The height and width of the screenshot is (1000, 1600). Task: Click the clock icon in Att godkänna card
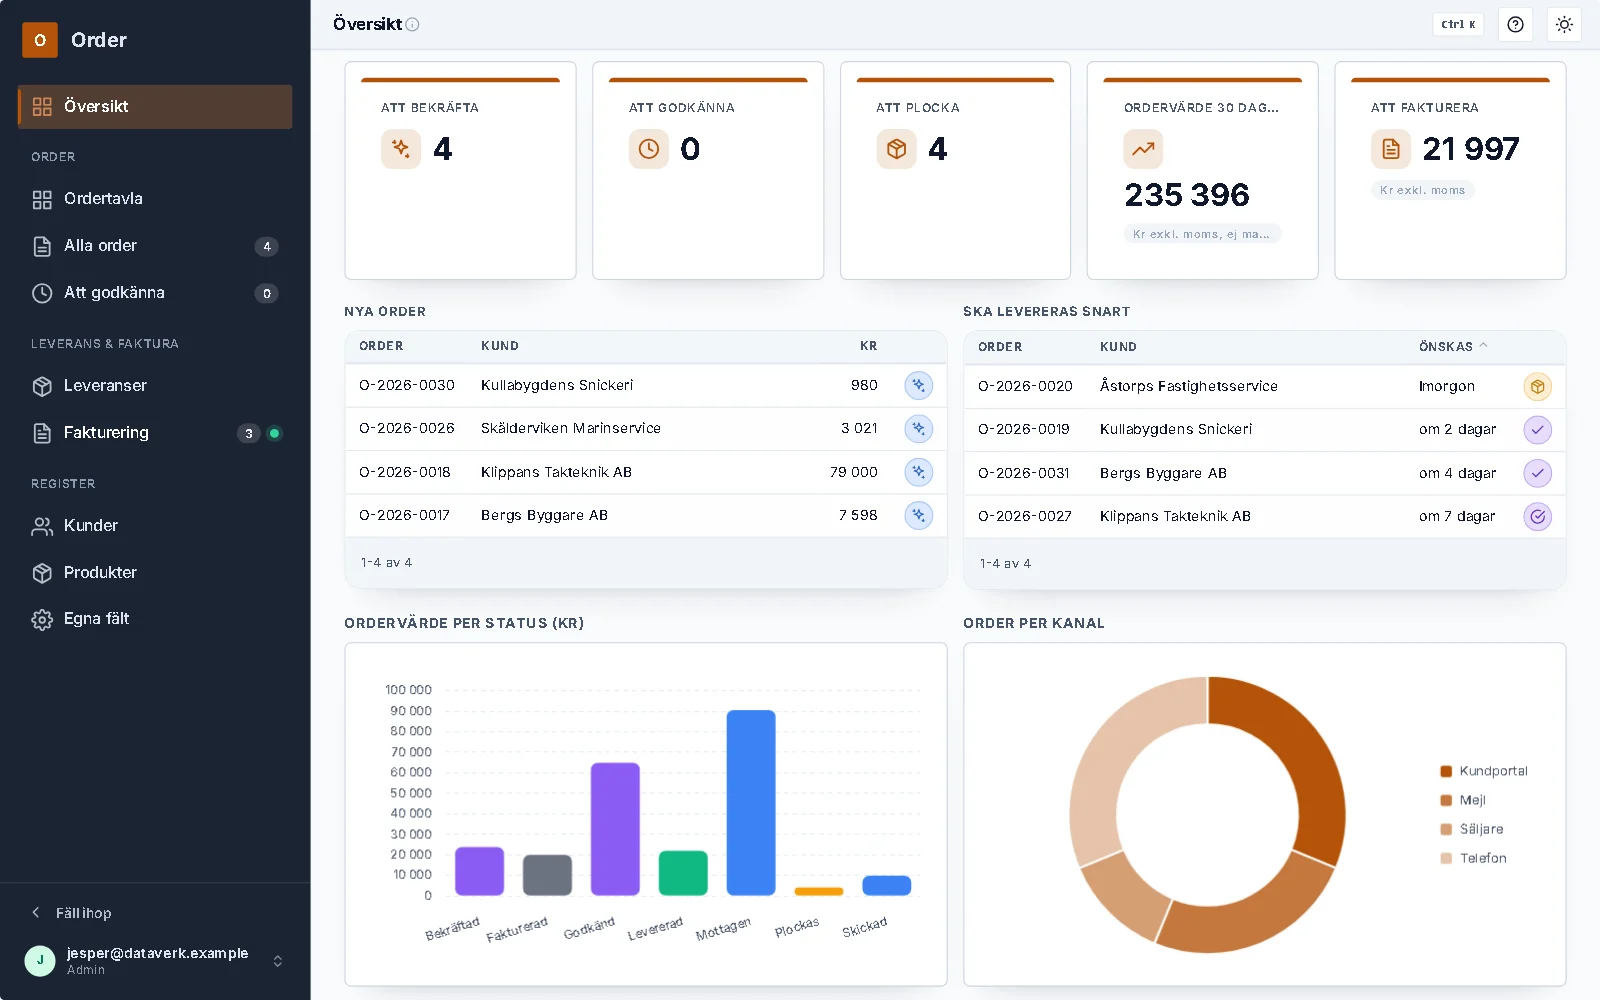click(649, 149)
